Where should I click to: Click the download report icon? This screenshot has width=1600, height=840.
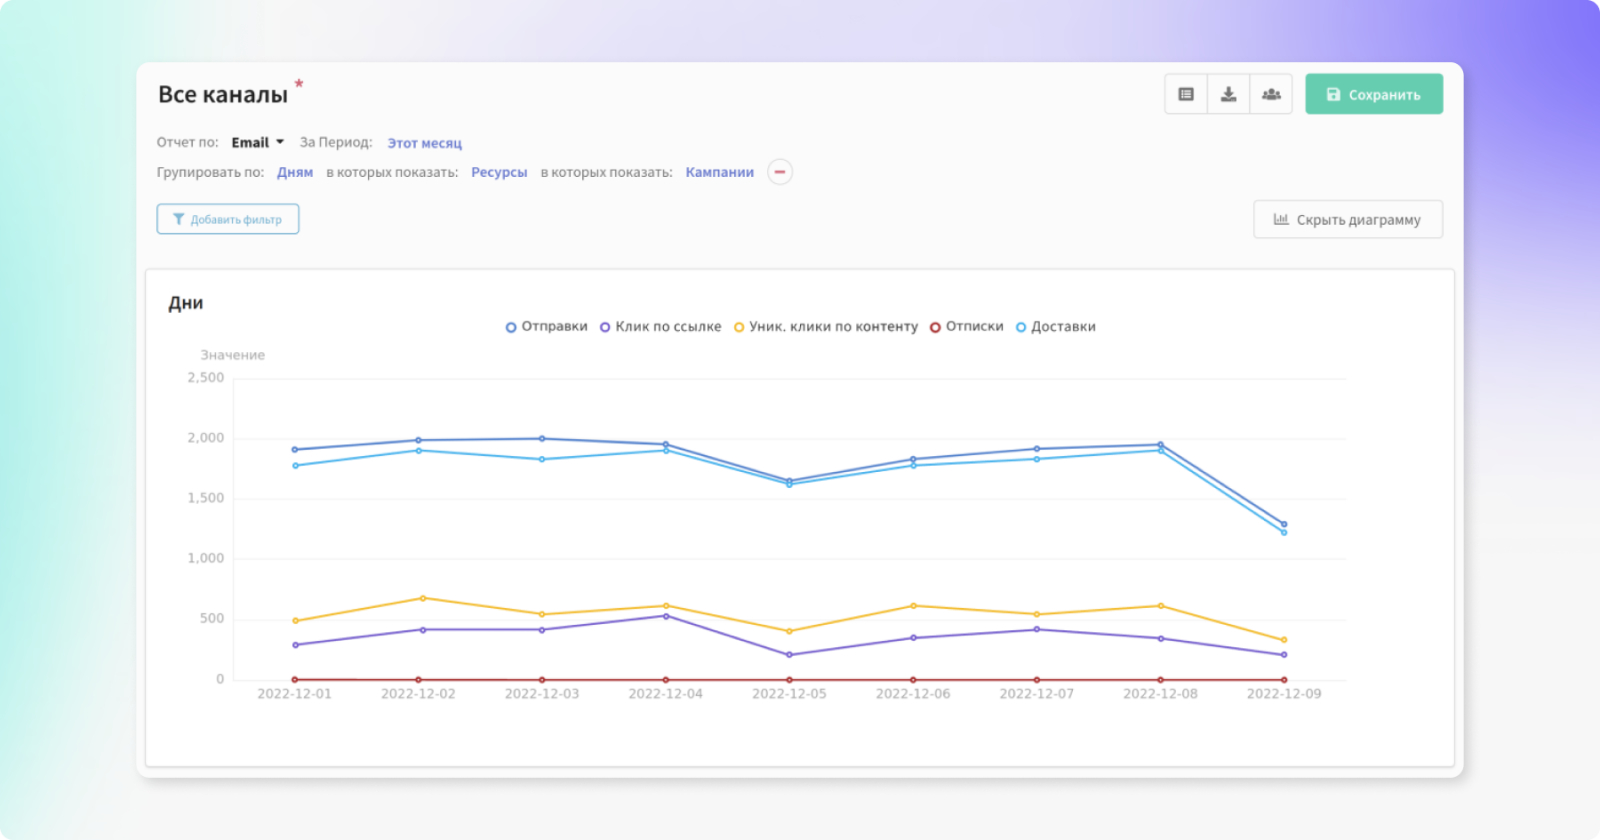[1228, 94]
